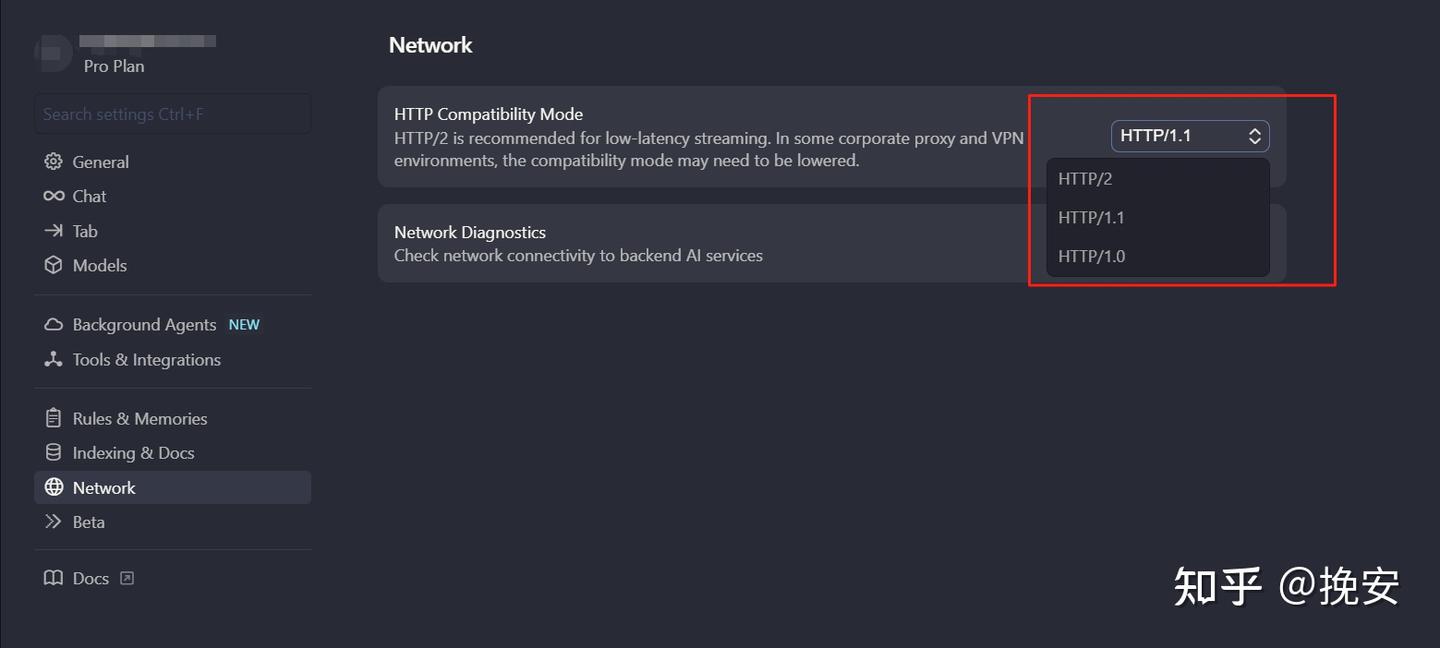Click the Rules & Memories clipboard icon
This screenshot has height=648, width=1440.
coord(54,418)
